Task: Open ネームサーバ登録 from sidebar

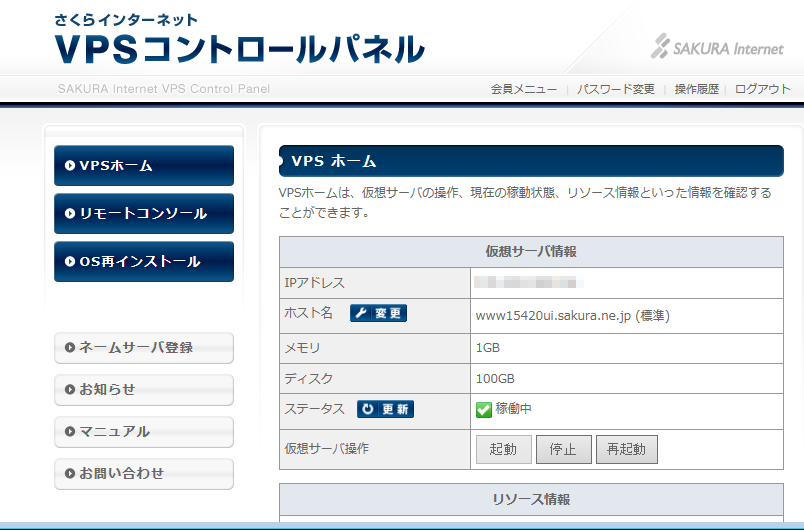Action: tap(144, 348)
